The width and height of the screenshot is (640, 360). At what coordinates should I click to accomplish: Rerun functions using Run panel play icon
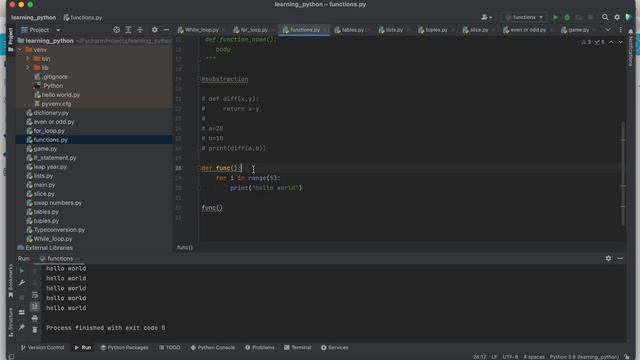[22, 271]
